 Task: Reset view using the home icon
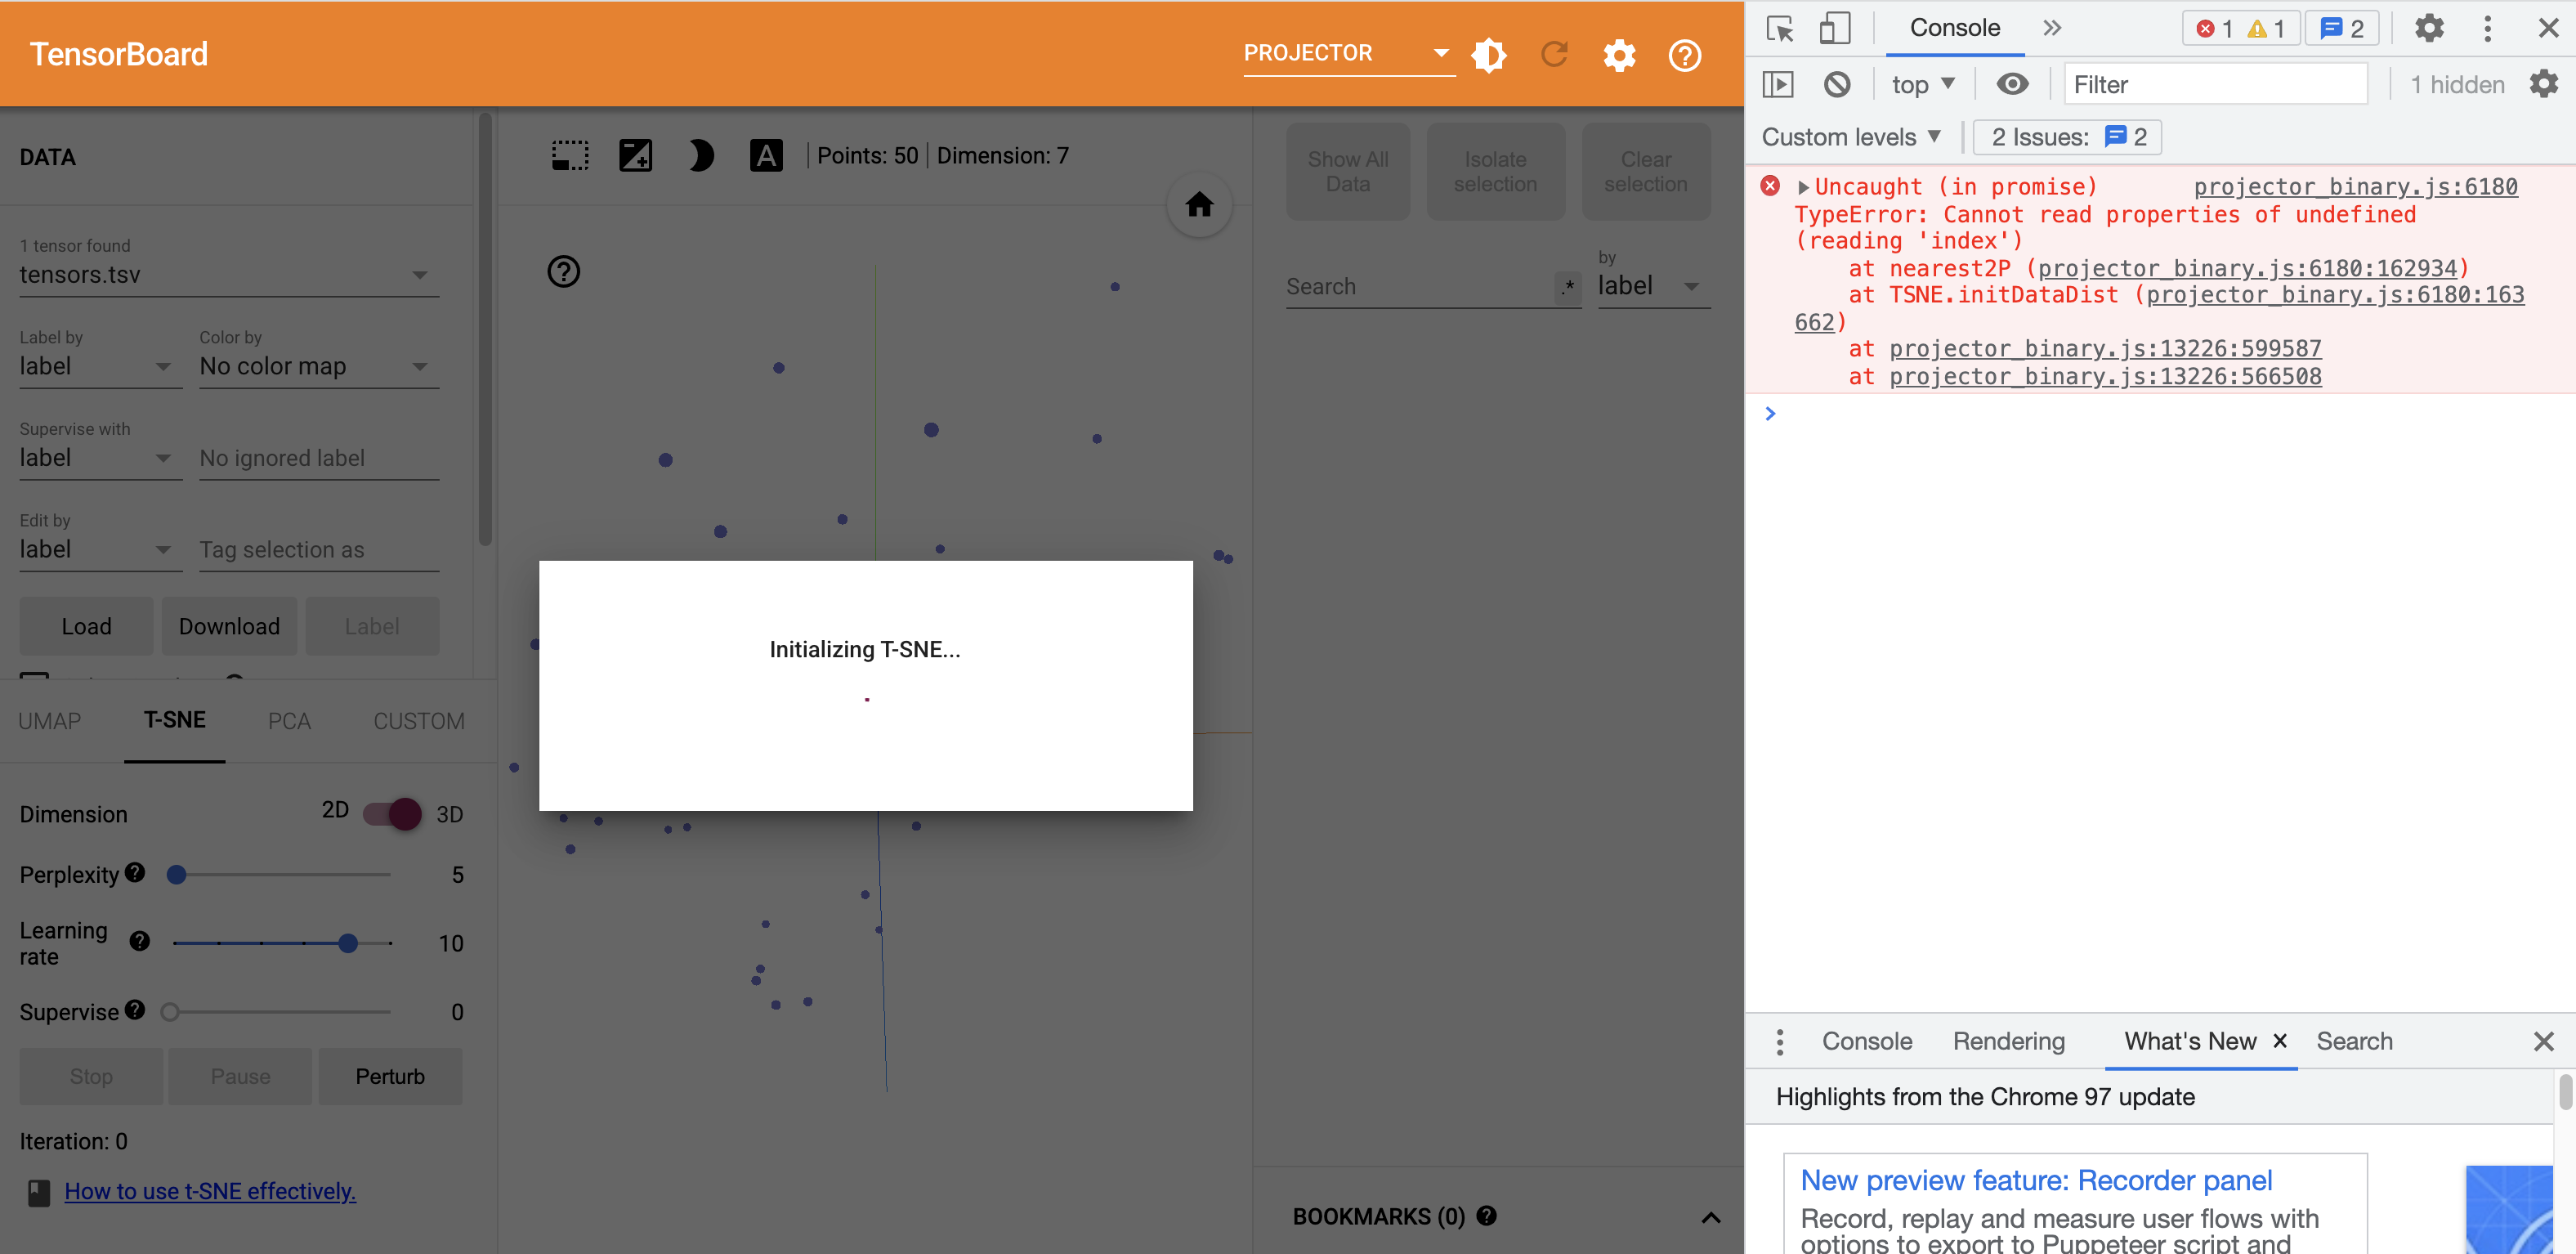pos(1199,205)
